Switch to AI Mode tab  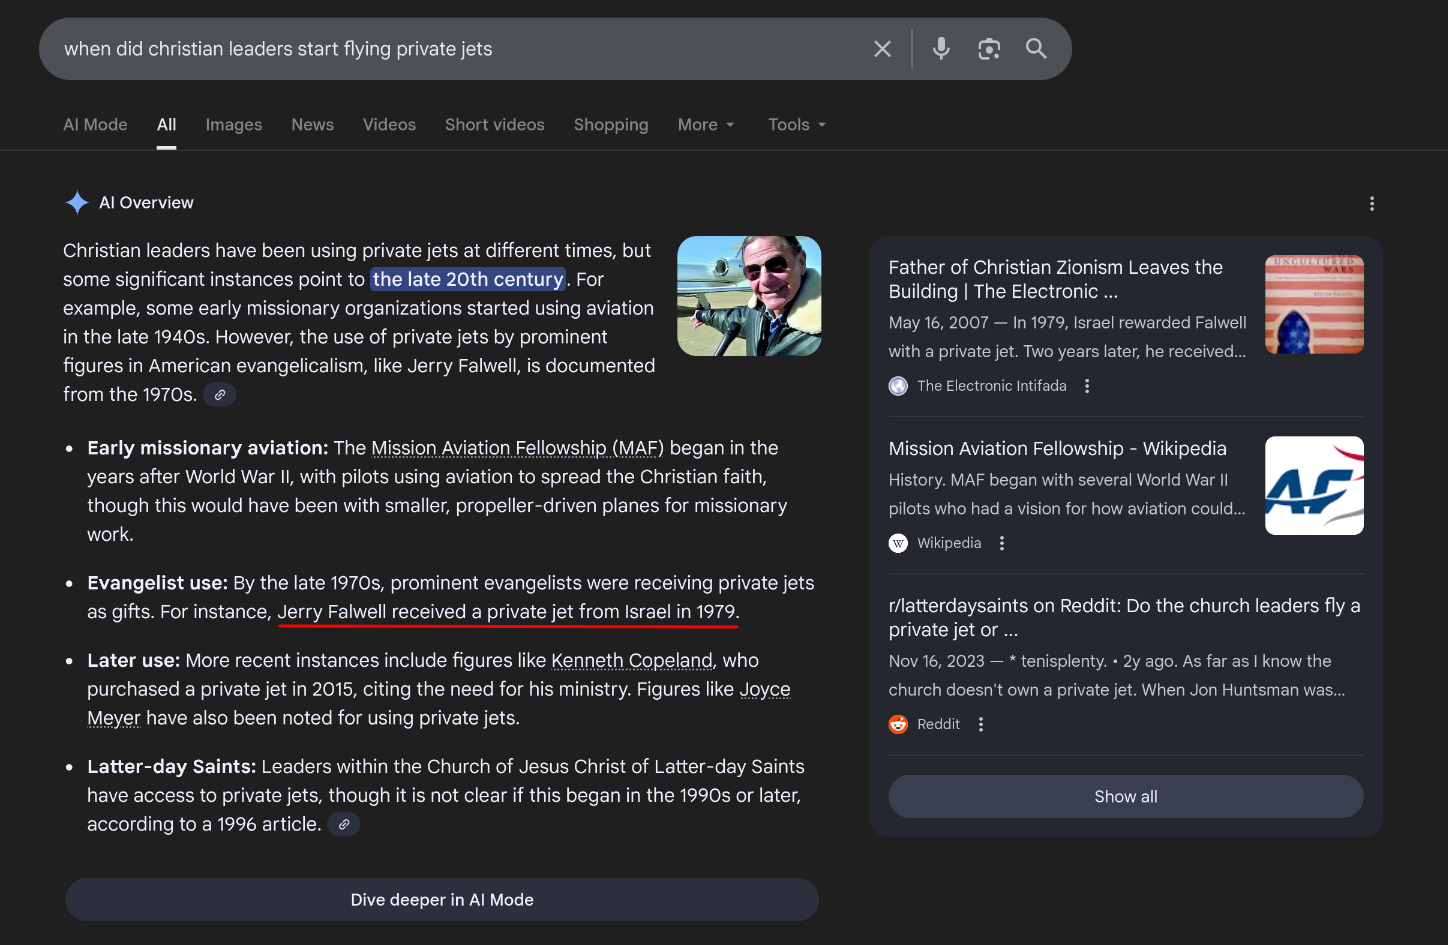(95, 125)
